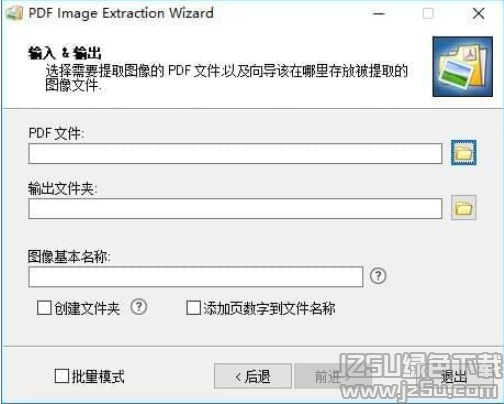Click the 输入 & 输出 header title
Screen dimensions: 504x404
pos(65,53)
